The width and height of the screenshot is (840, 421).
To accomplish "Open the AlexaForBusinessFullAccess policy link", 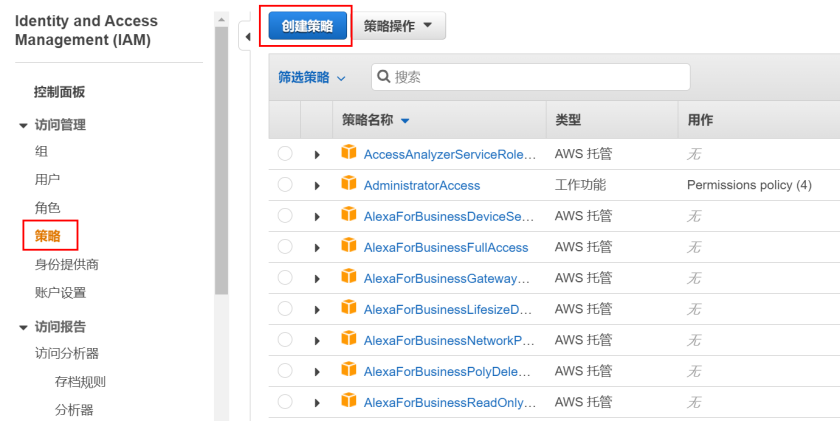I will 446,248.
